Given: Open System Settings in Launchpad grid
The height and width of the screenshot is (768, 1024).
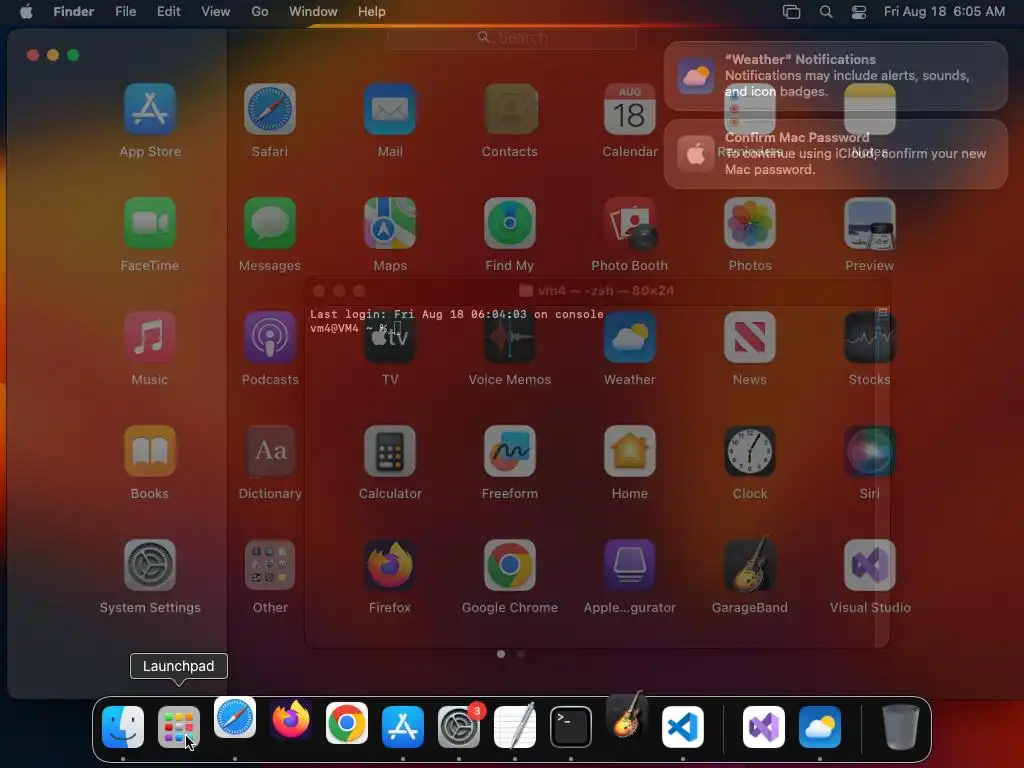Looking at the screenshot, I should (x=150, y=565).
